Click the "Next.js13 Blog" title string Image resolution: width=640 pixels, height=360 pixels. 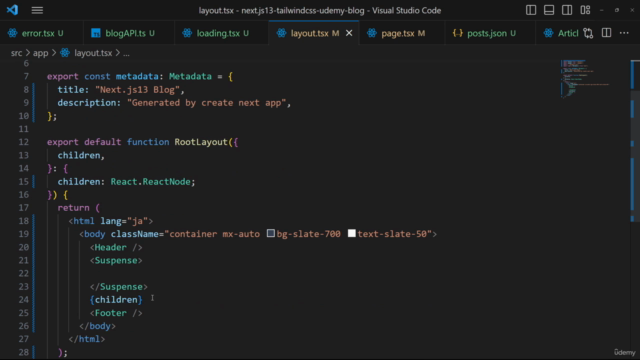pyautogui.click(x=137, y=90)
